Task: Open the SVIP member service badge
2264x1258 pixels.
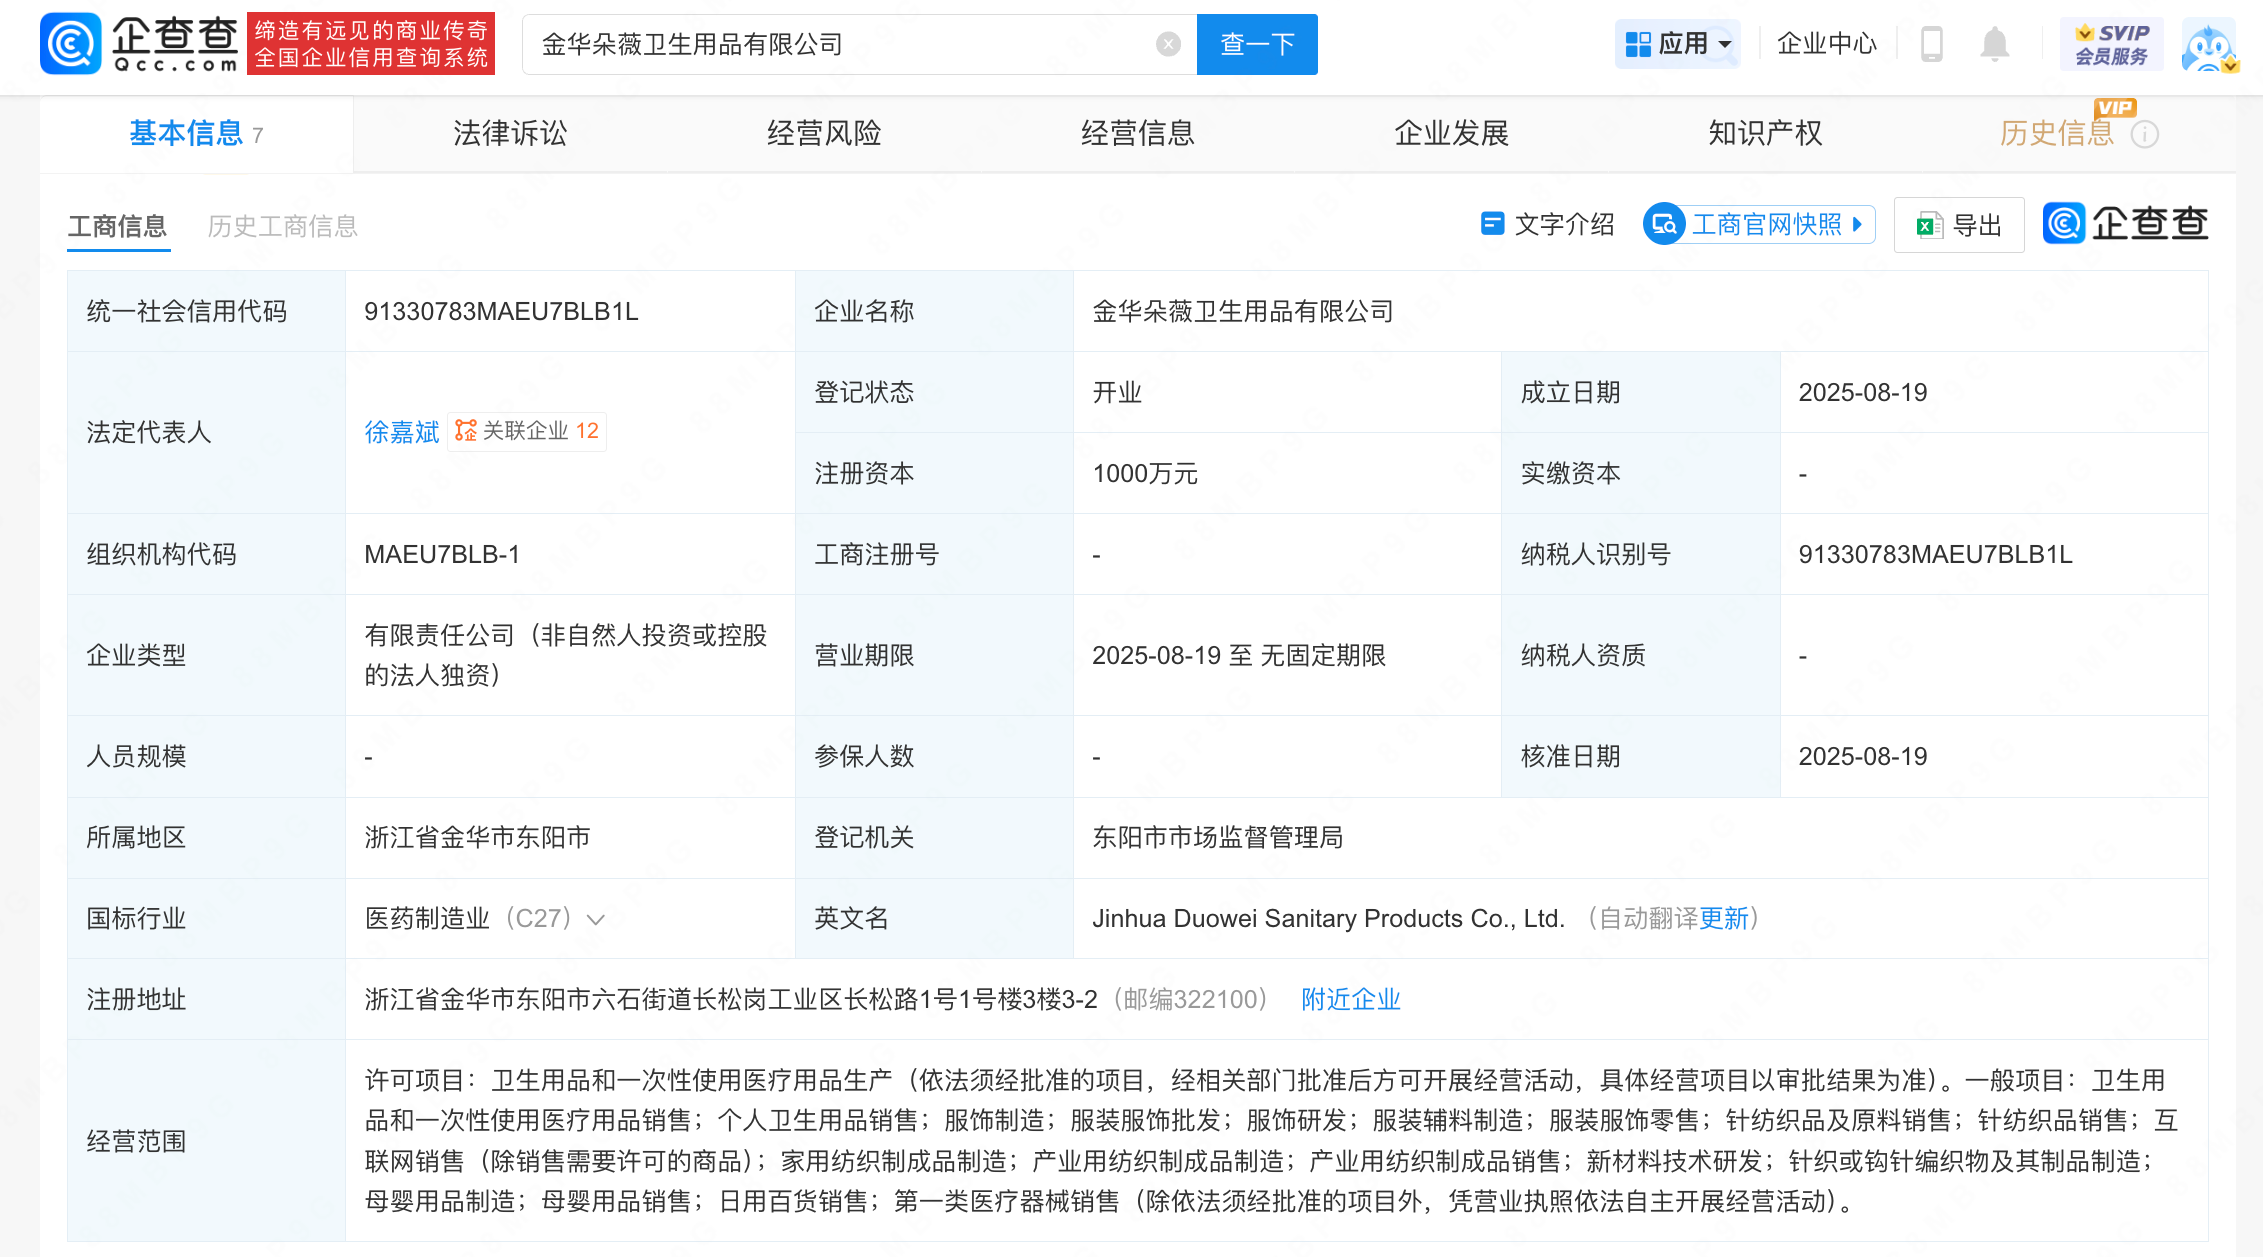Action: [2111, 44]
